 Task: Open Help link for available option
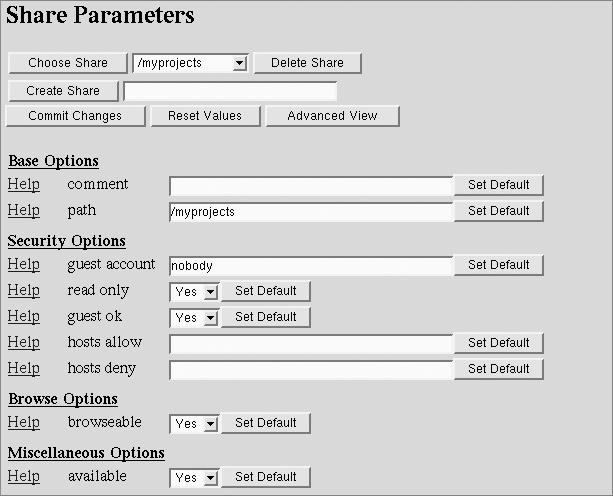pyautogui.click(x=24, y=477)
